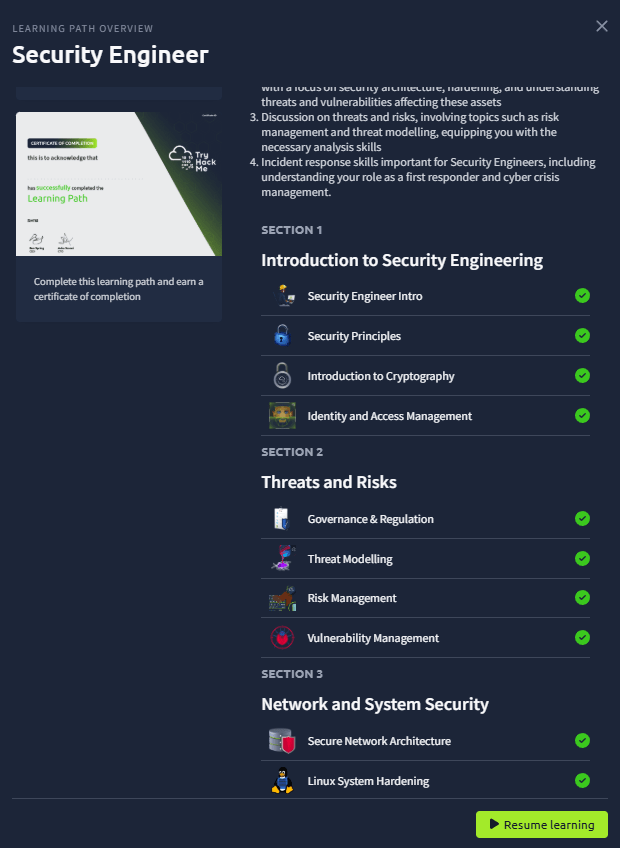Click the Risk Management room icon
This screenshot has width=620, height=848.
pyautogui.click(x=282, y=598)
